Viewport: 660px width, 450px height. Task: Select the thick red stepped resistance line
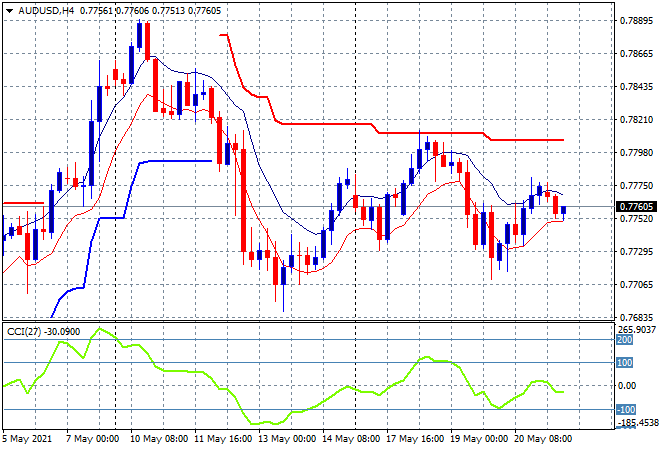tap(320, 124)
